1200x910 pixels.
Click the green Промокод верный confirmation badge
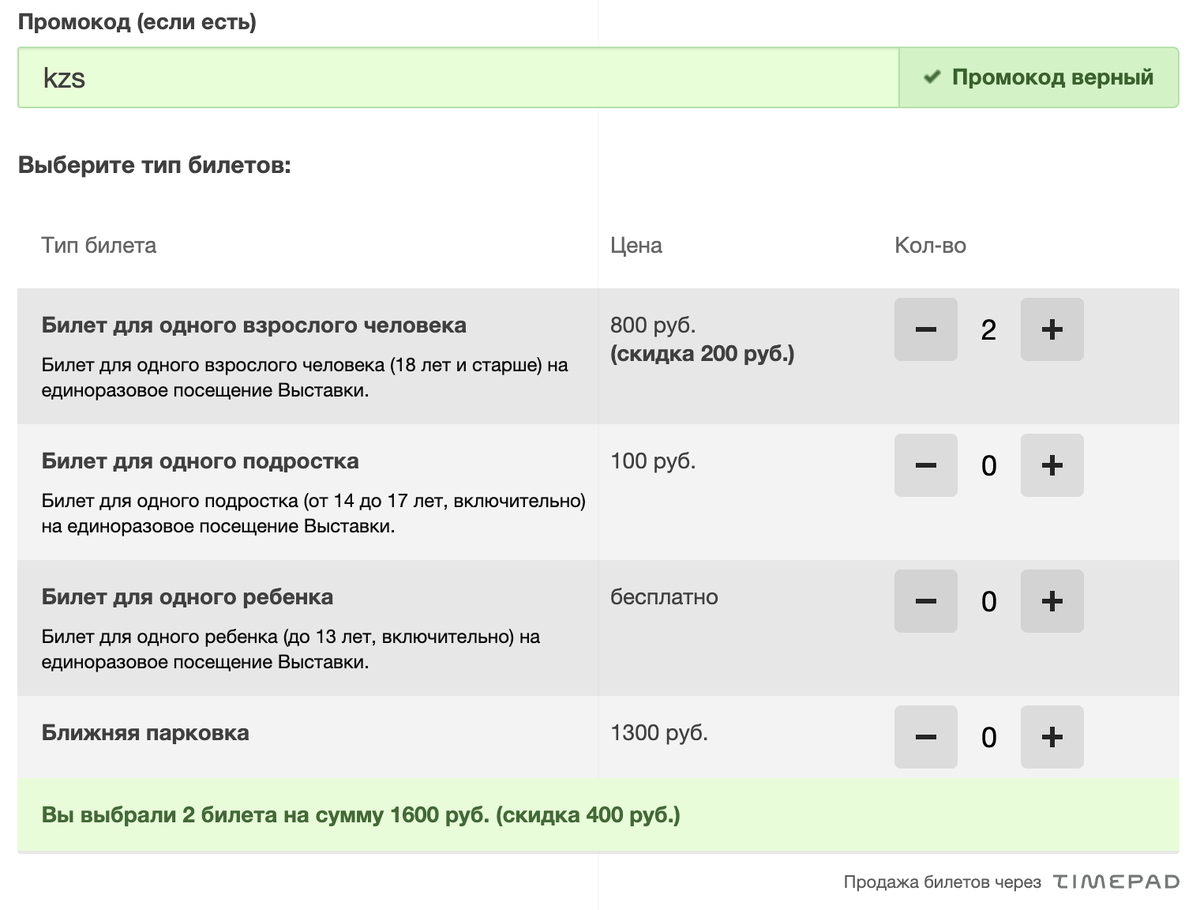pyautogui.click(x=1038, y=76)
